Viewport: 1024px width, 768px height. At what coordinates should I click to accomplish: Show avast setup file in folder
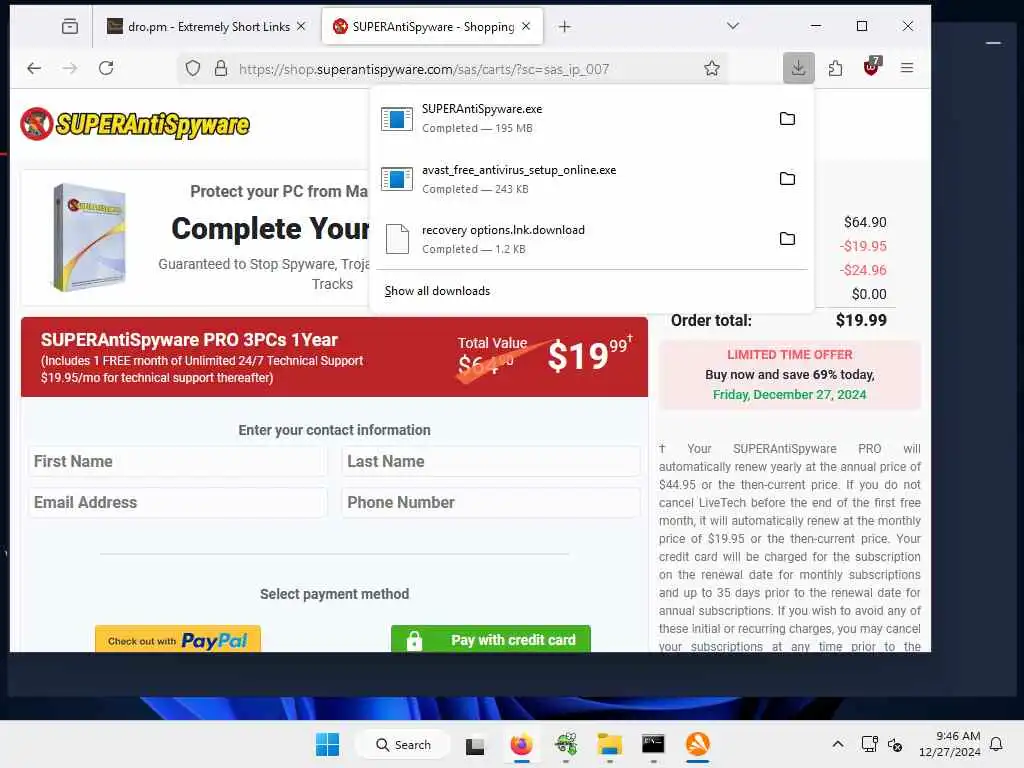788,178
